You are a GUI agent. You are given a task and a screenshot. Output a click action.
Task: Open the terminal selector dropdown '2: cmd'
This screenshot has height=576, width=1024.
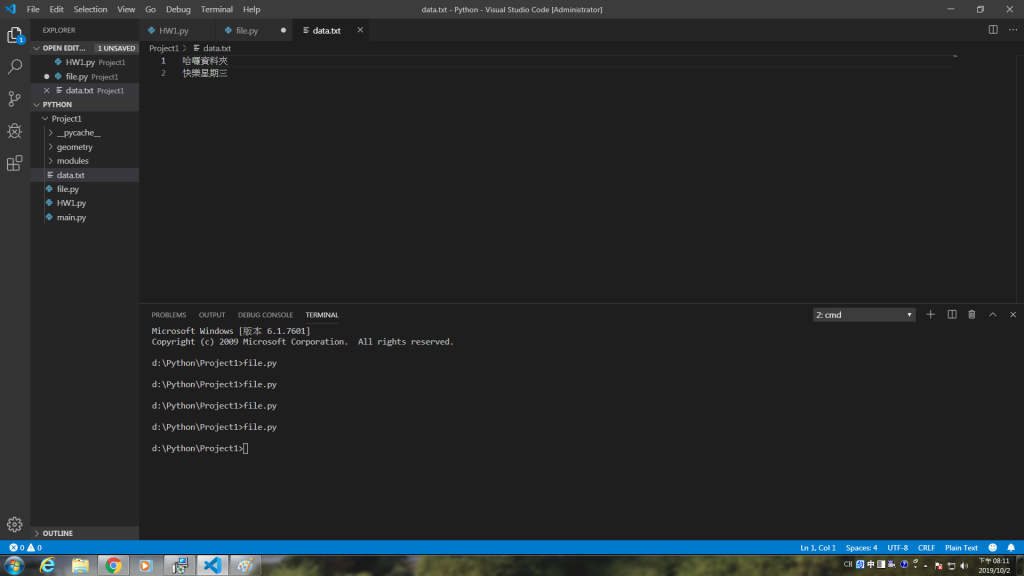(x=864, y=315)
